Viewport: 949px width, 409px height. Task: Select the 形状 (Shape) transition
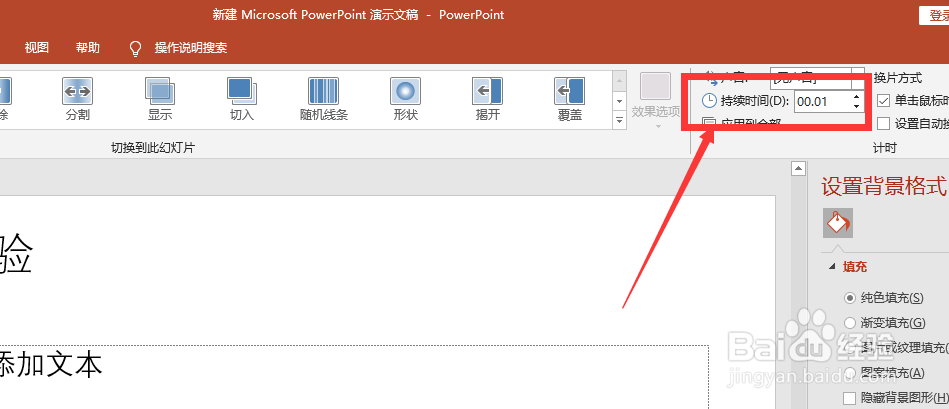click(406, 99)
